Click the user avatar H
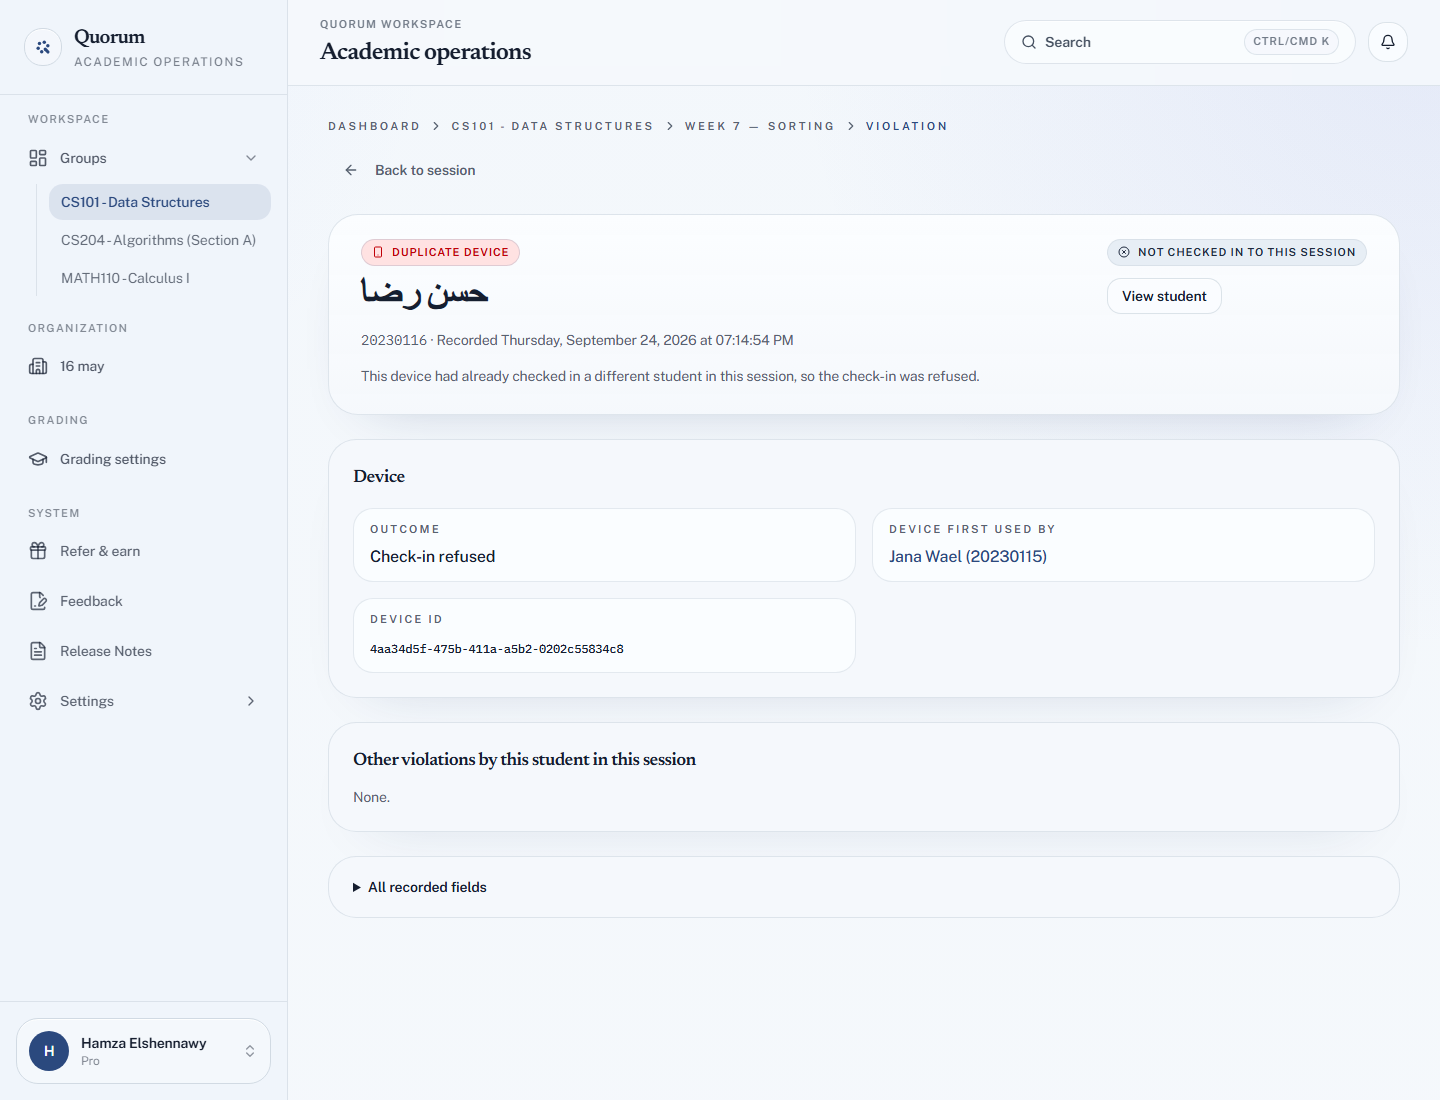This screenshot has height=1100, width=1440. pos(49,1051)
